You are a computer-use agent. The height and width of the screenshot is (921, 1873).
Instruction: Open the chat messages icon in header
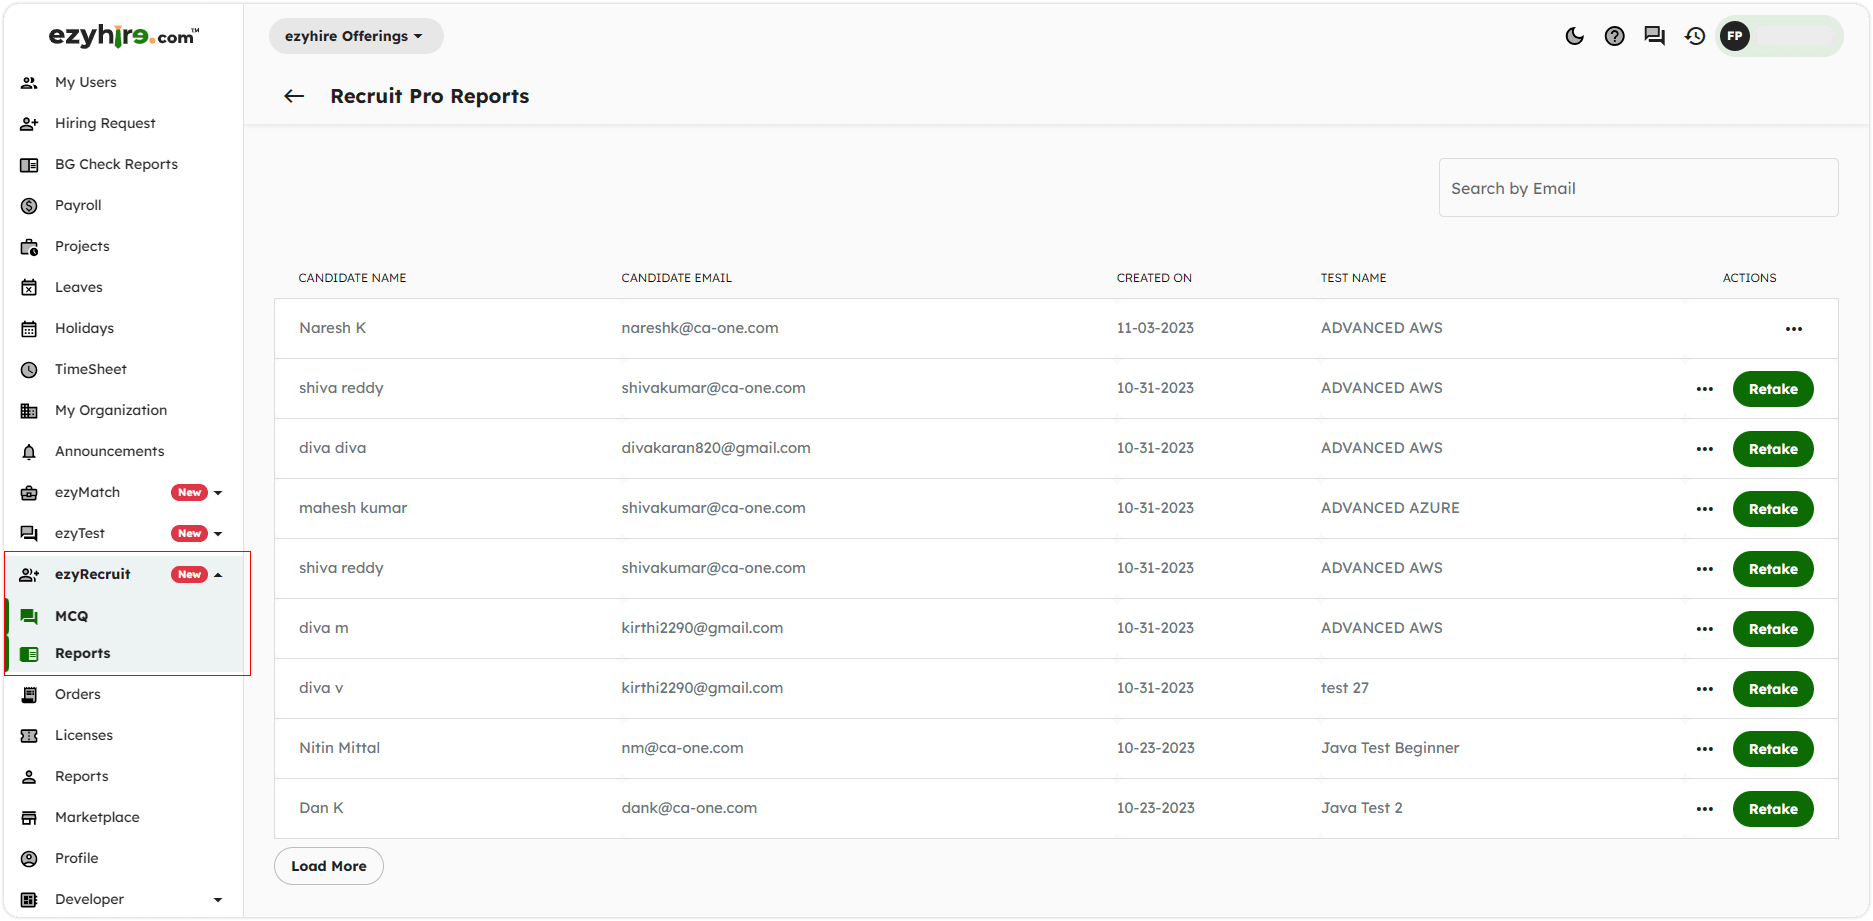pyautogui.click(x=1655, y=36)
